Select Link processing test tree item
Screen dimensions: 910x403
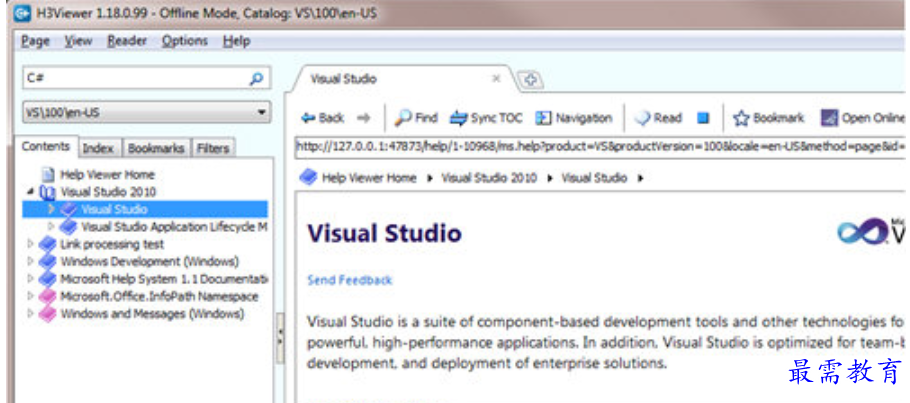click(111, 244)
